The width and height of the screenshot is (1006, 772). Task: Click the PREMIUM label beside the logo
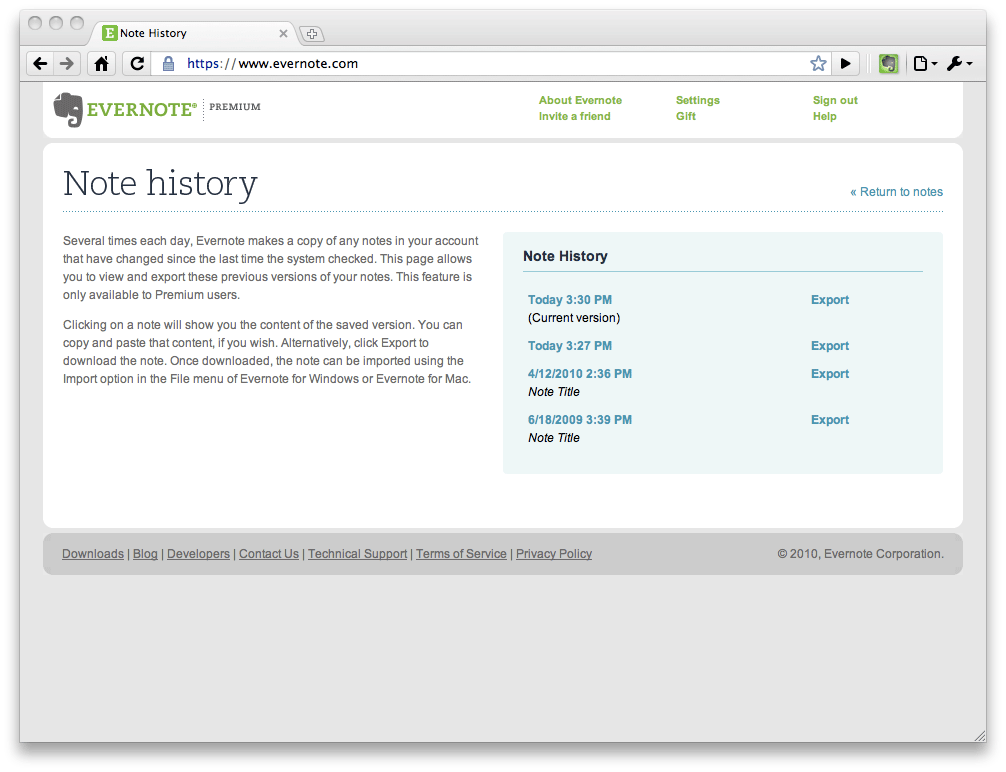point(235,107)
